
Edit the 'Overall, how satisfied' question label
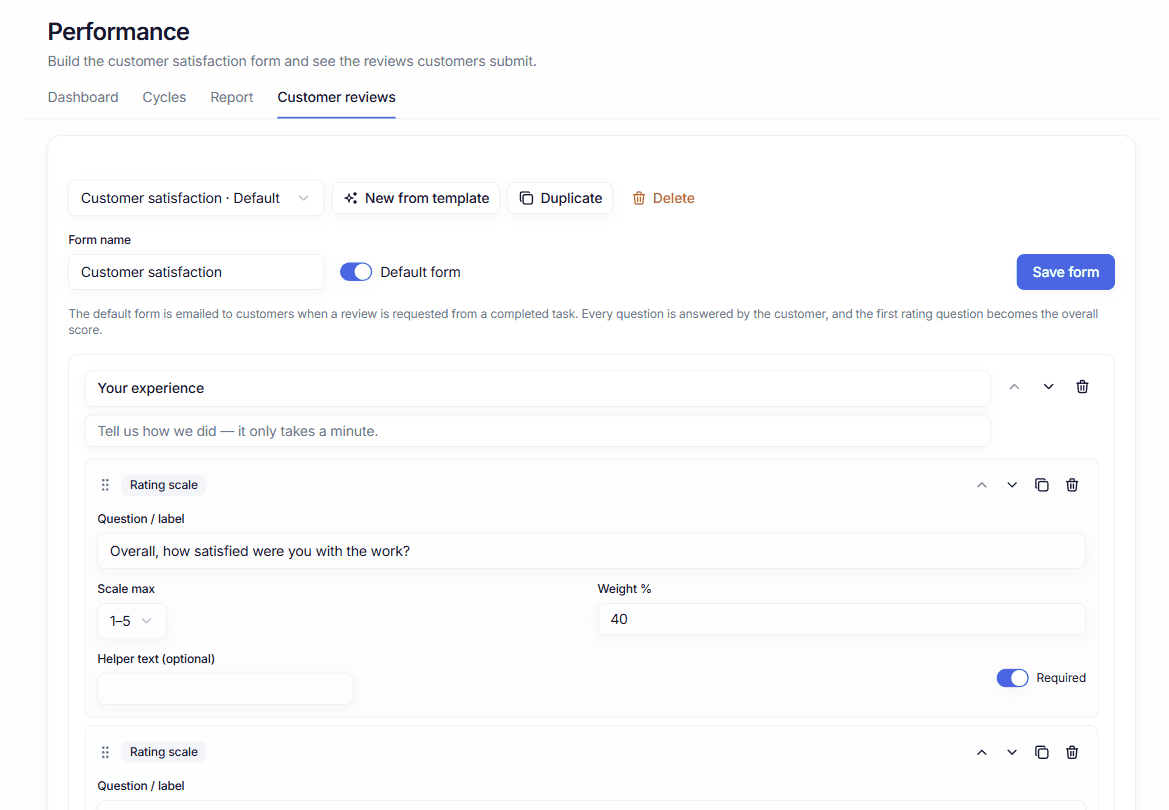590,551
